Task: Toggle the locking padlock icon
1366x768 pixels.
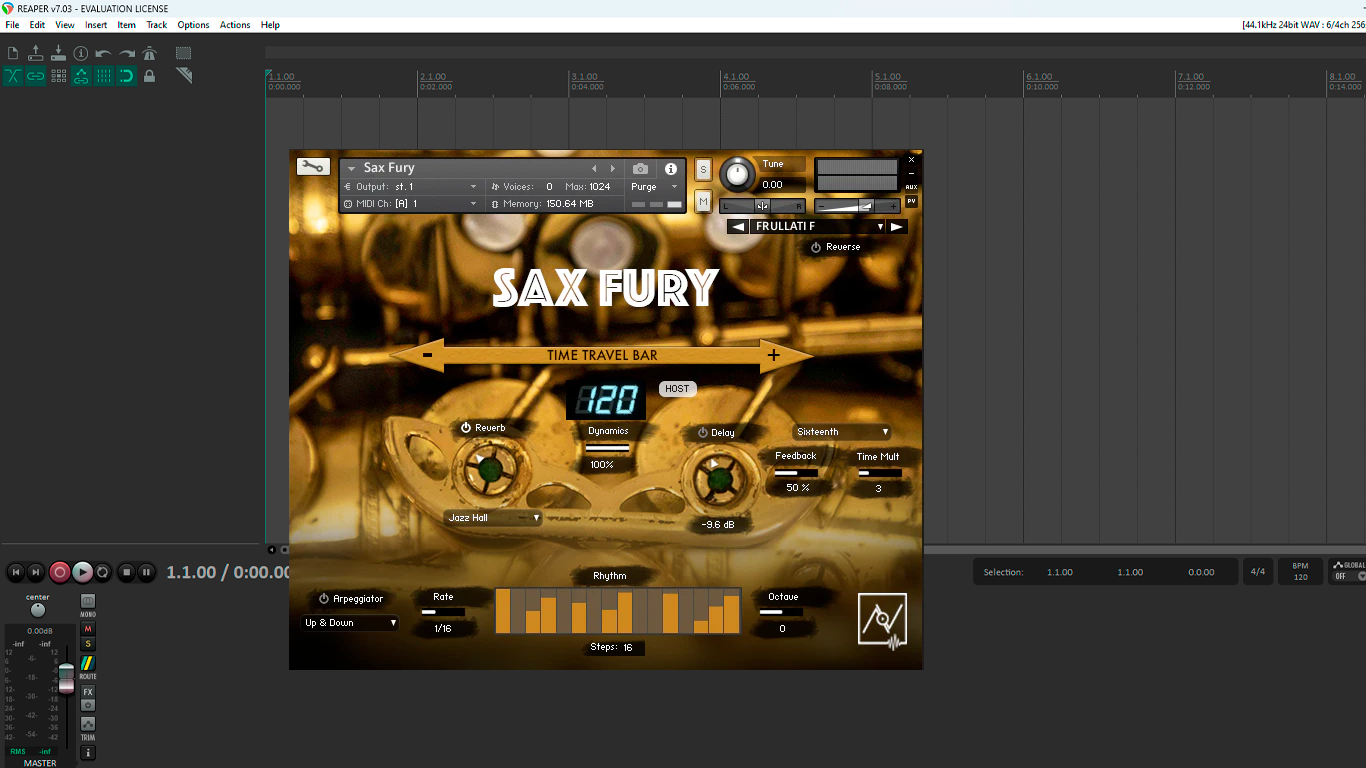Action: point(150,76)
